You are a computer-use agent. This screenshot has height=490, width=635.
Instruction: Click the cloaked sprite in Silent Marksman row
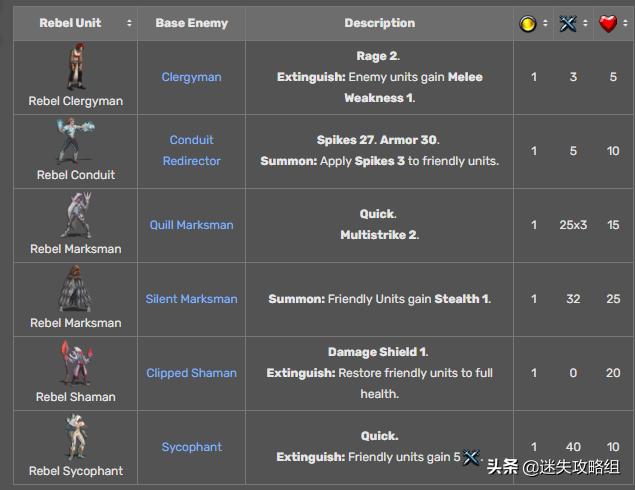click(x=76, y=289)
